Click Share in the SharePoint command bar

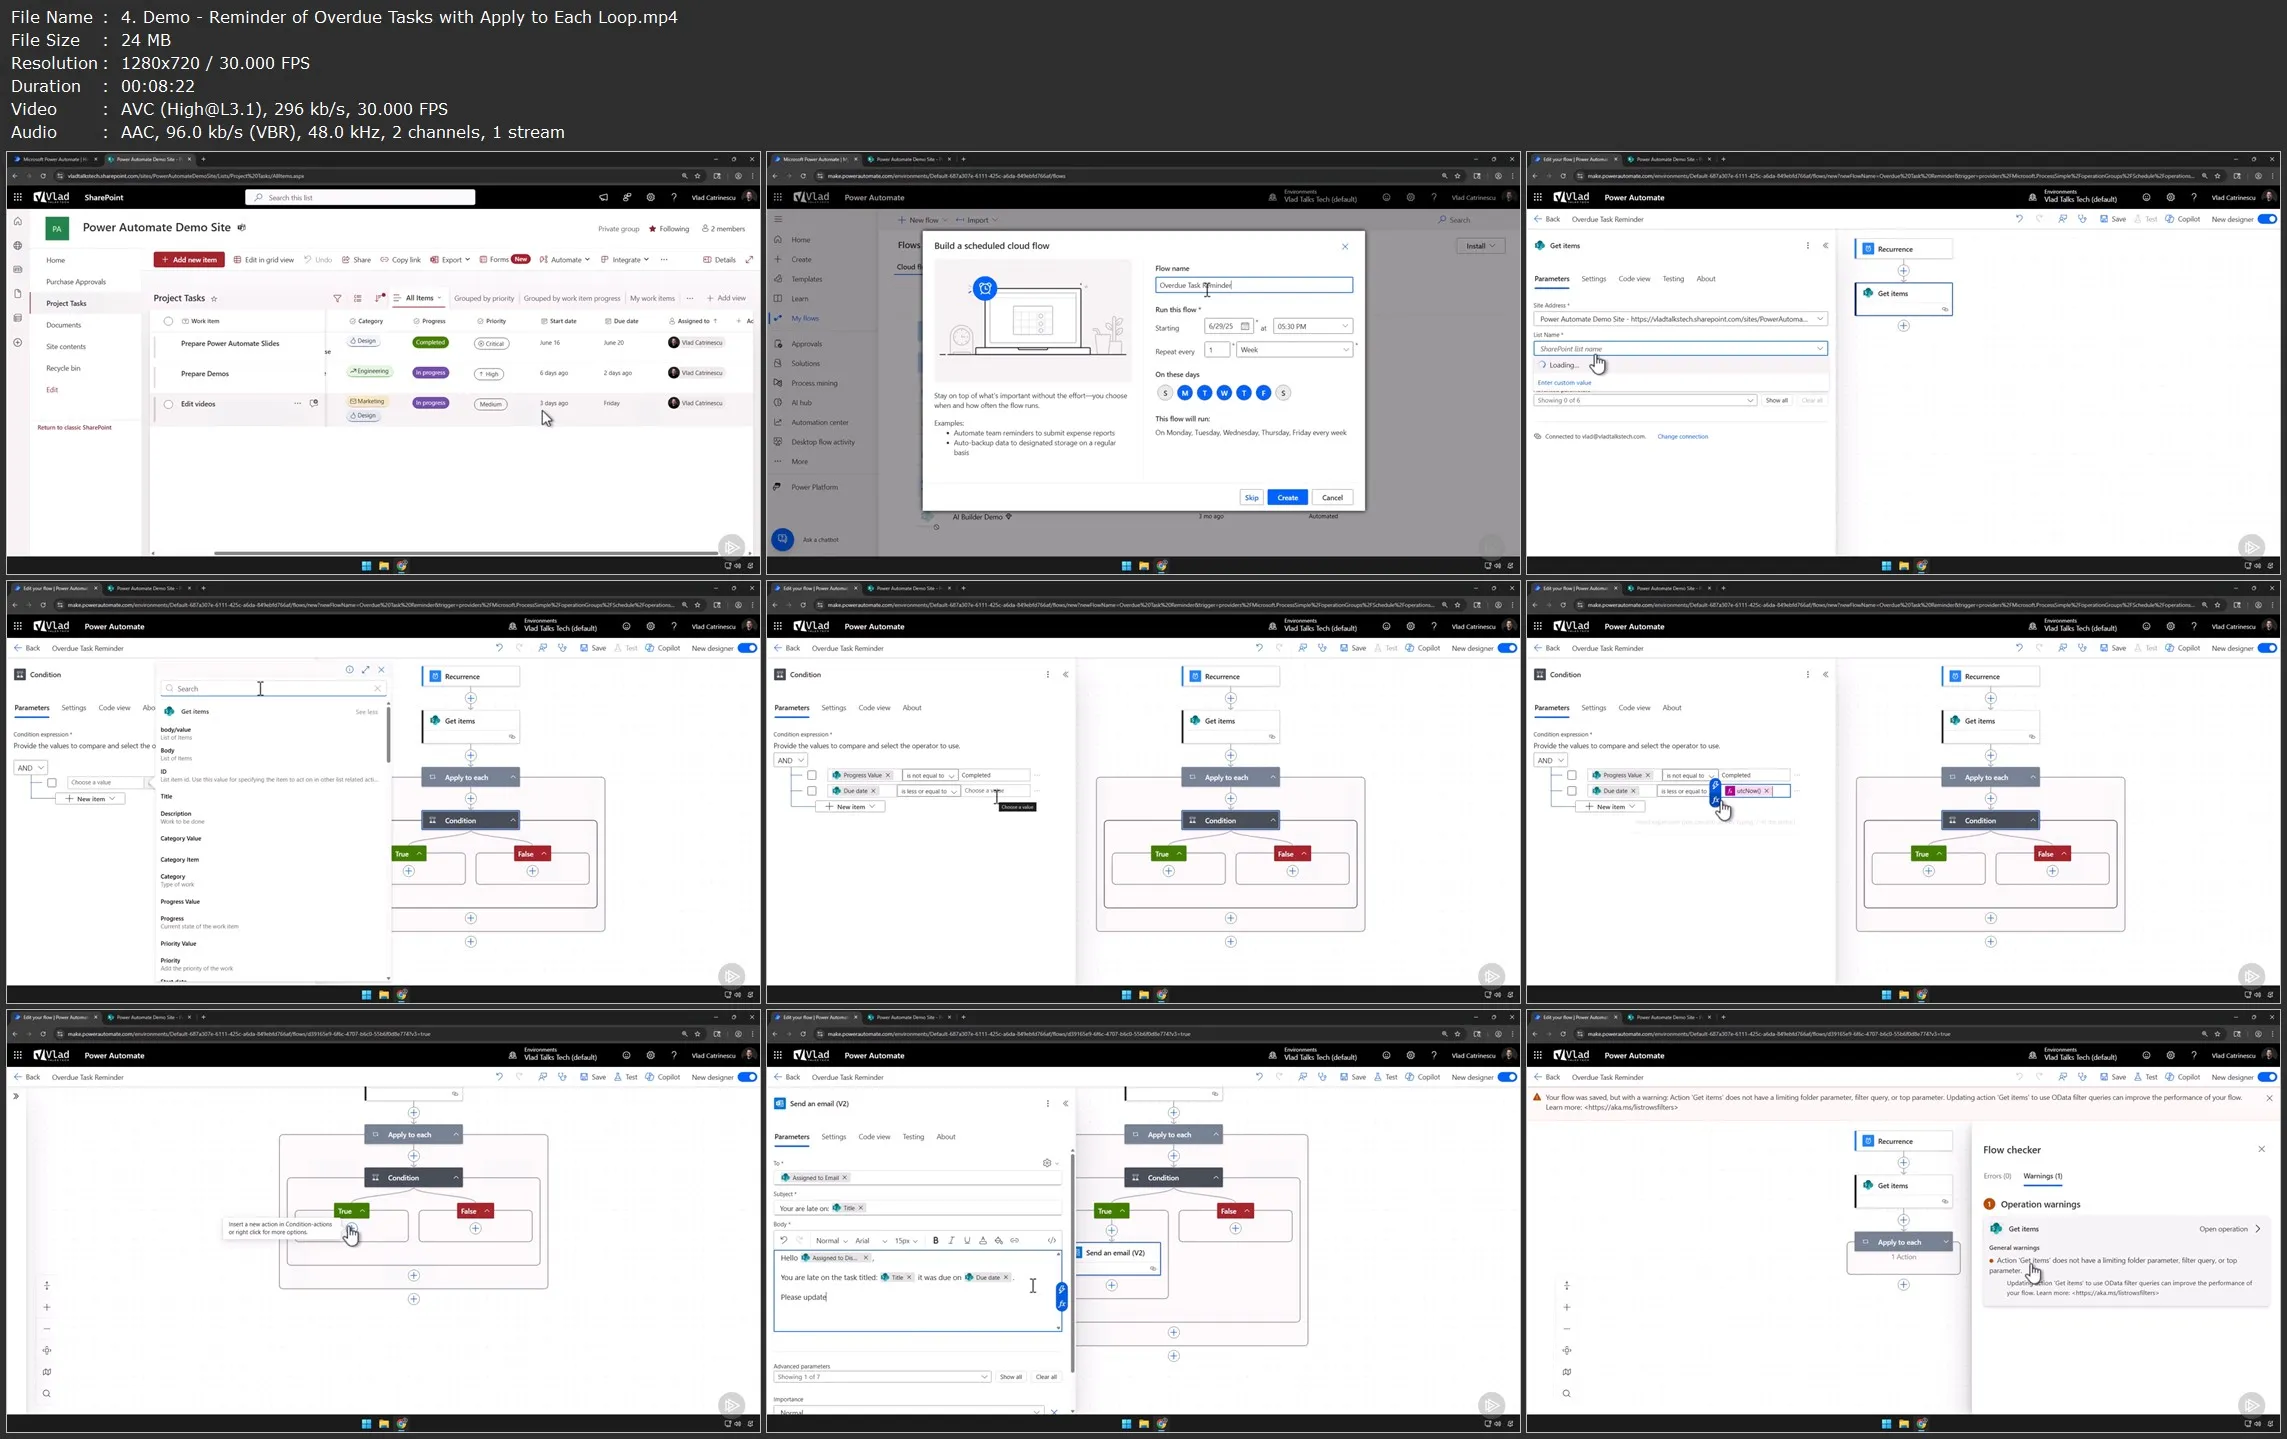357,260
